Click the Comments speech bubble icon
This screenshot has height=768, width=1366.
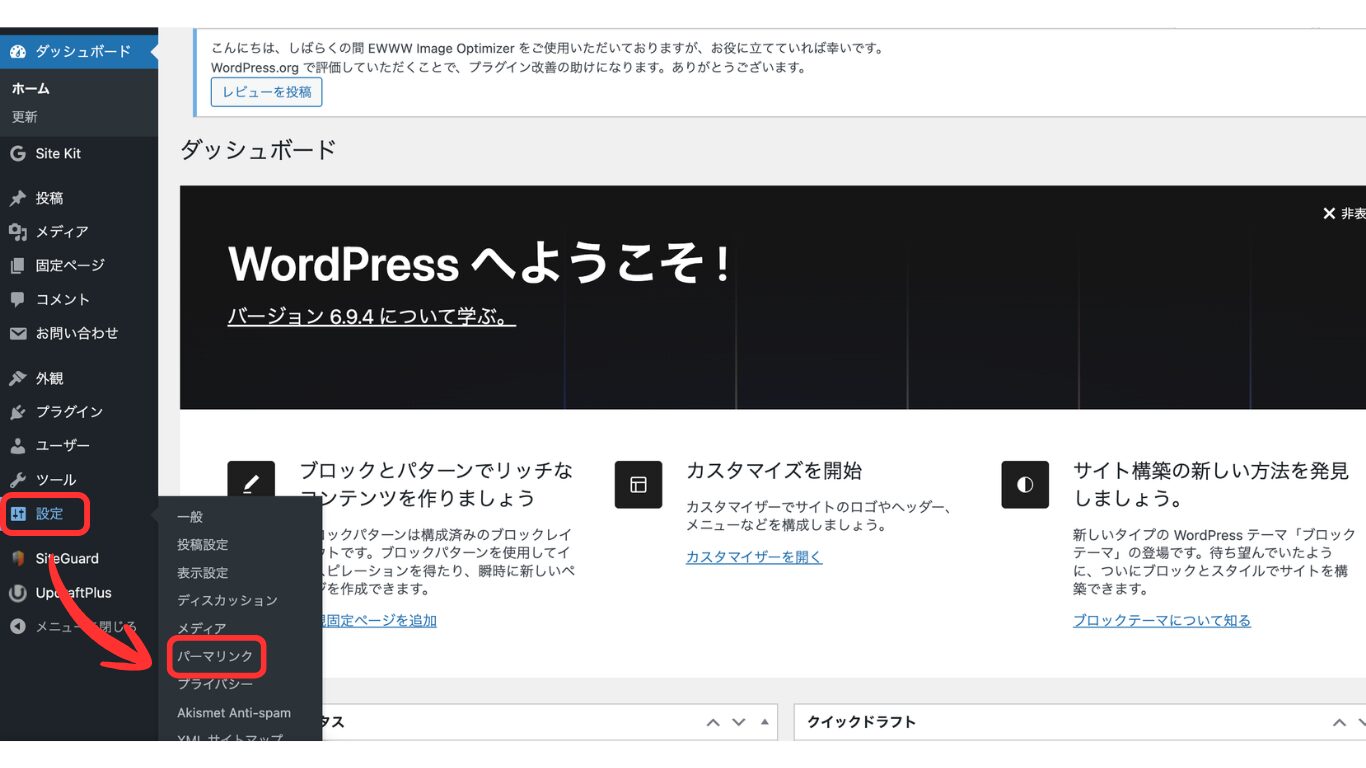tap(17, 299)
